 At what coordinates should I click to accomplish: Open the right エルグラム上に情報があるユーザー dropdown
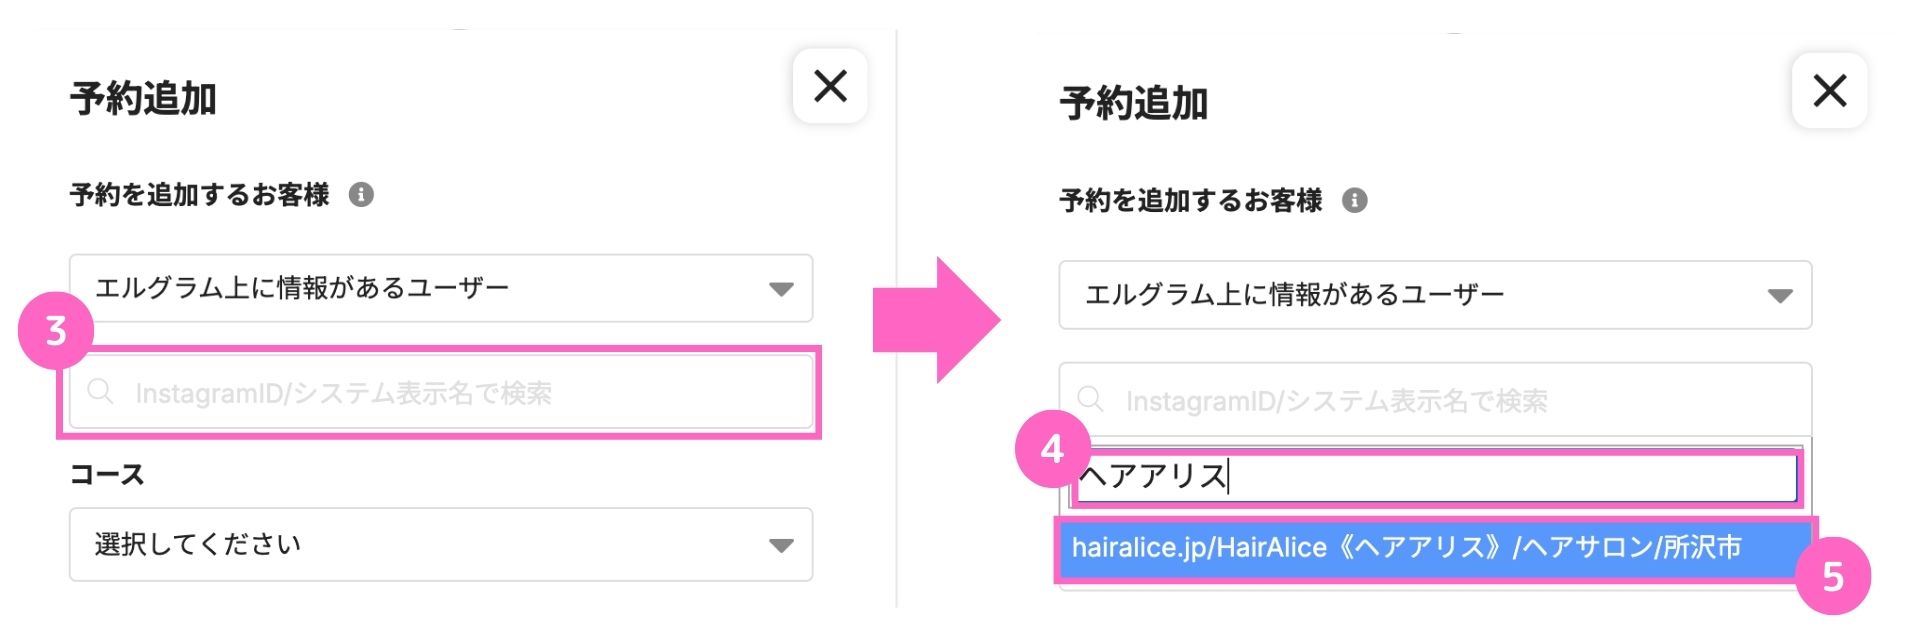point(1434,295)
